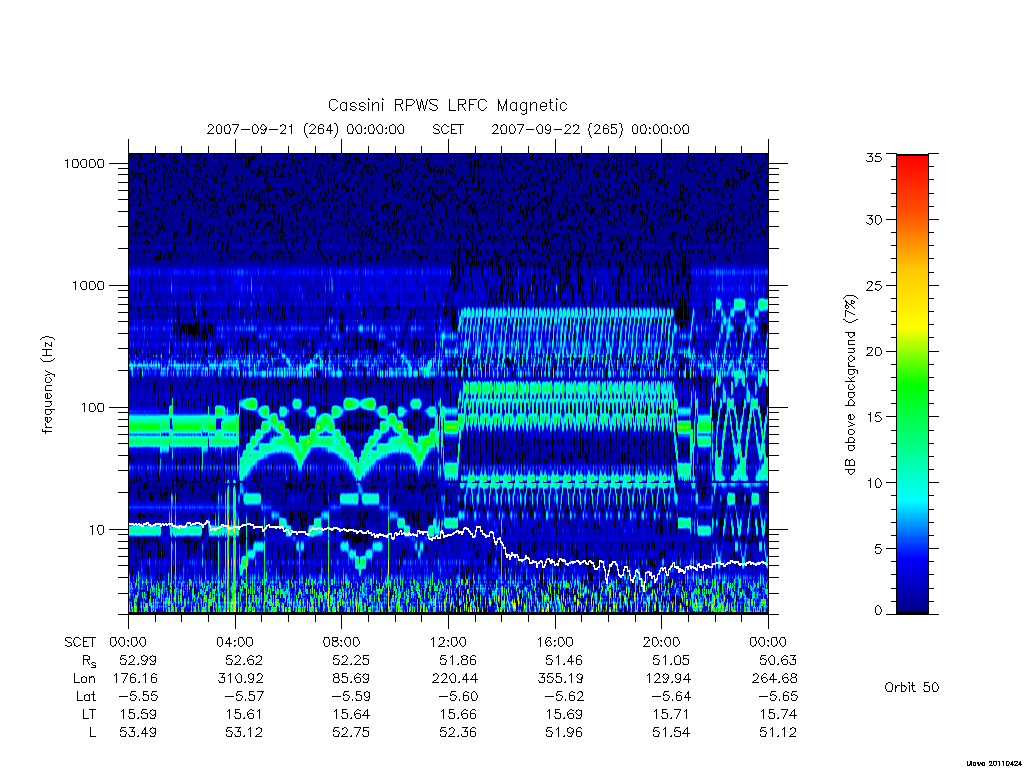Viewport: 1024px width, 768px height.
Task: Click the LT value 15.74
Action: coord(778,714)
